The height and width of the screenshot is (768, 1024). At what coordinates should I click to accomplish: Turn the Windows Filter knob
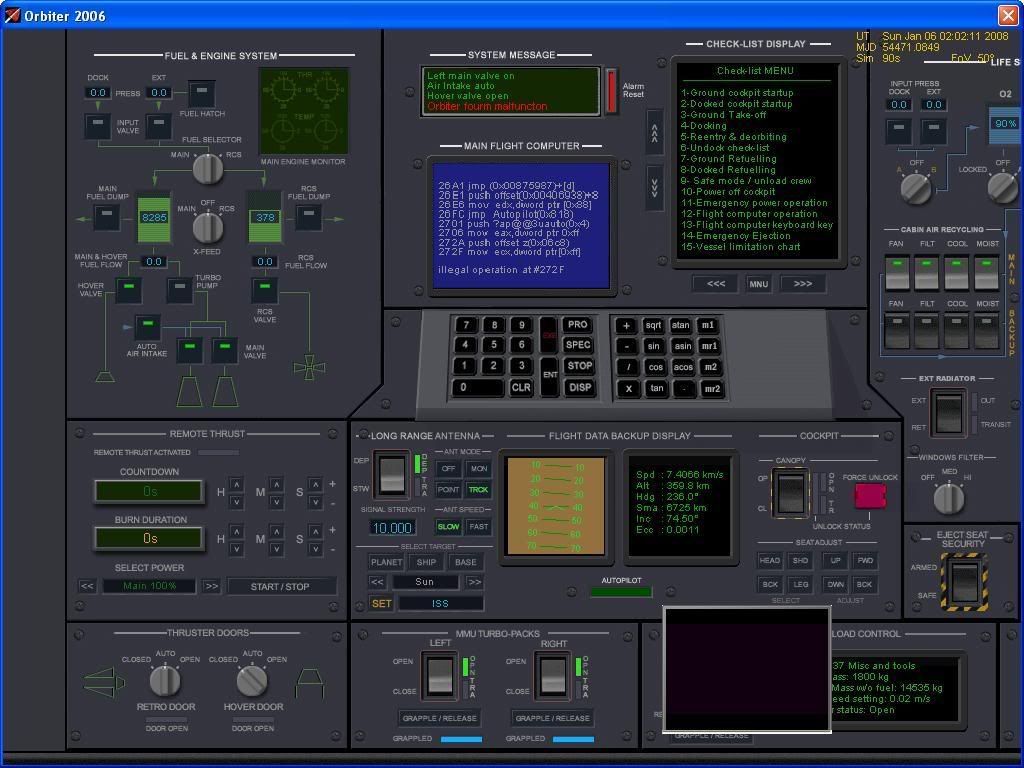tap(949, 499)
